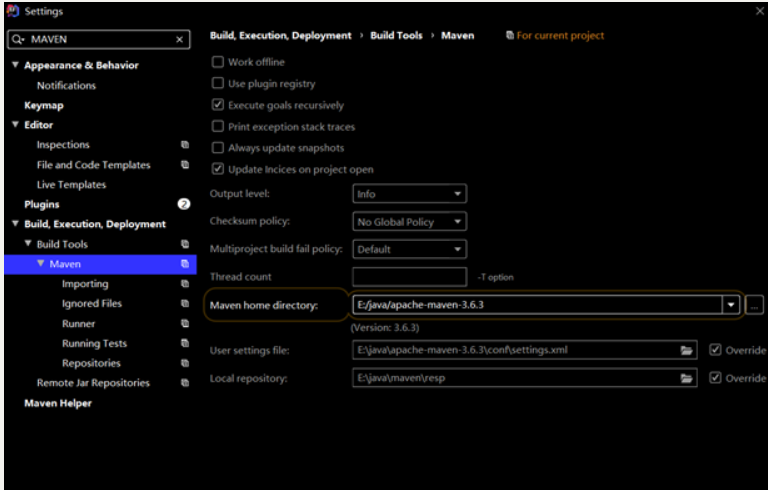Open Maven Repositories settings
The image size is (768, 490).
point(91,363)
